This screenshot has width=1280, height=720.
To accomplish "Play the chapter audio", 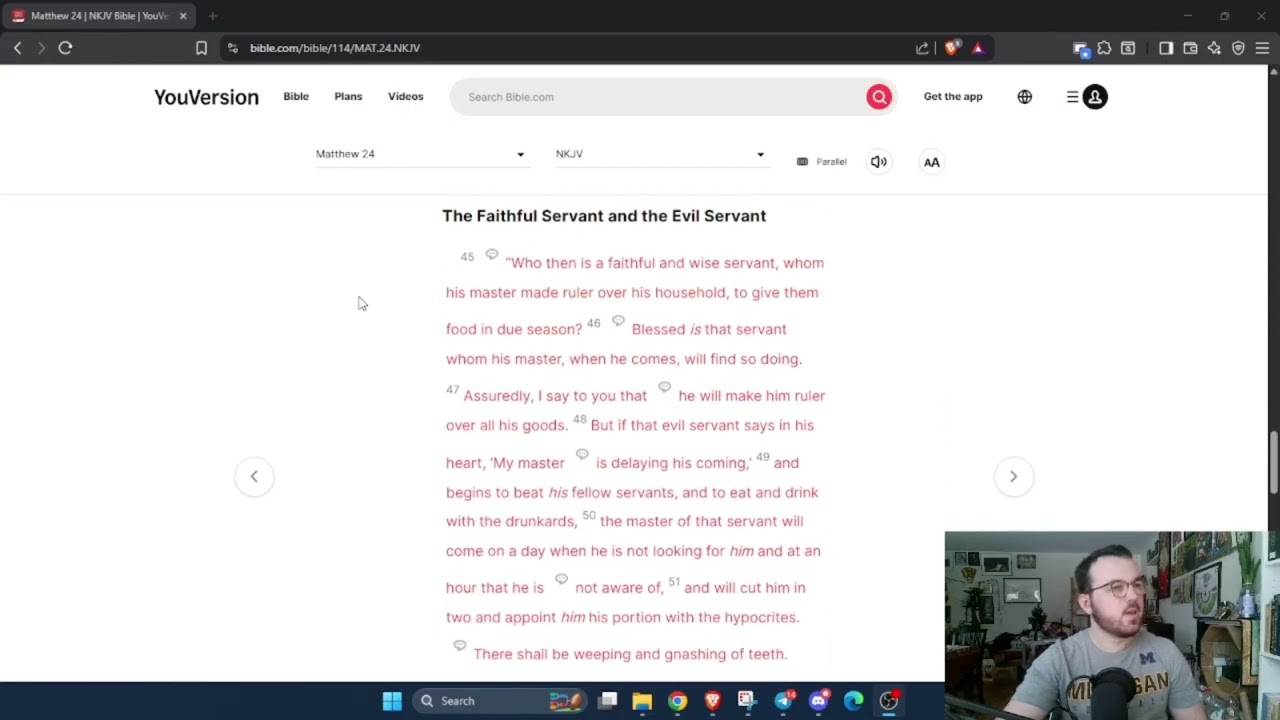I will [x=878, y=162].
